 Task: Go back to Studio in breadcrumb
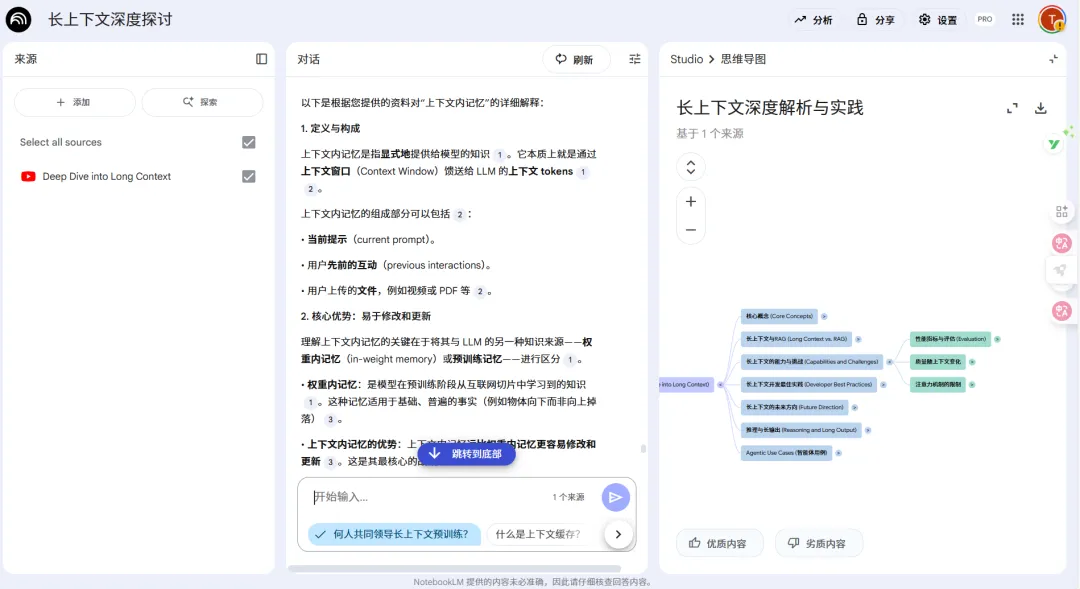tap(686, 59)
